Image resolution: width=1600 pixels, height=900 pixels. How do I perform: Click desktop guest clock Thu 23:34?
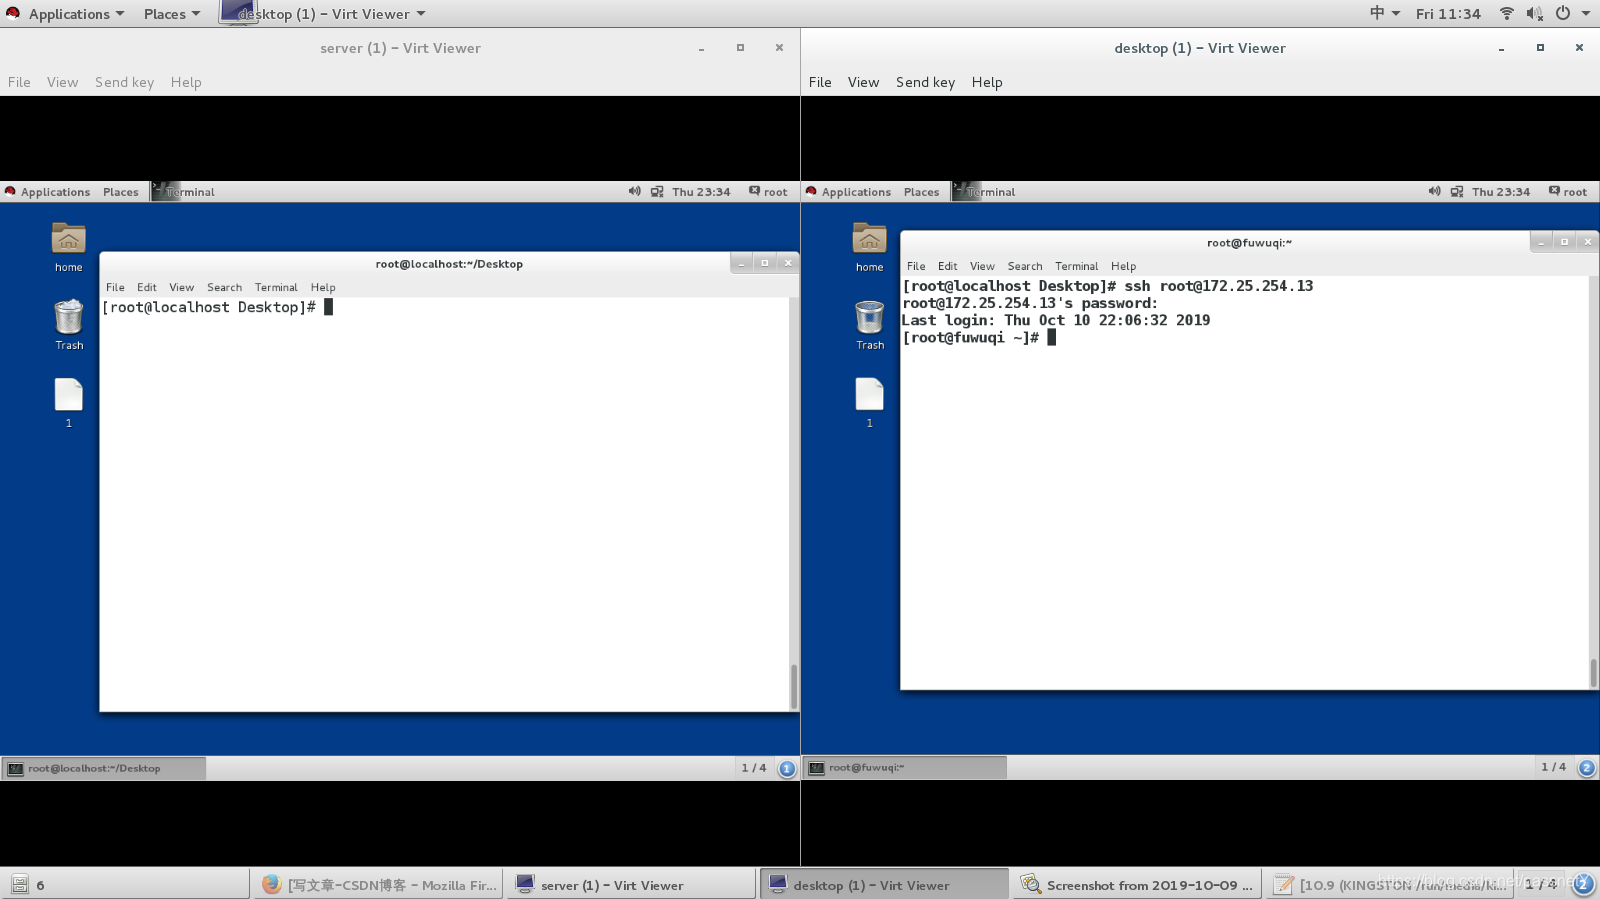tap(1501, 192)
